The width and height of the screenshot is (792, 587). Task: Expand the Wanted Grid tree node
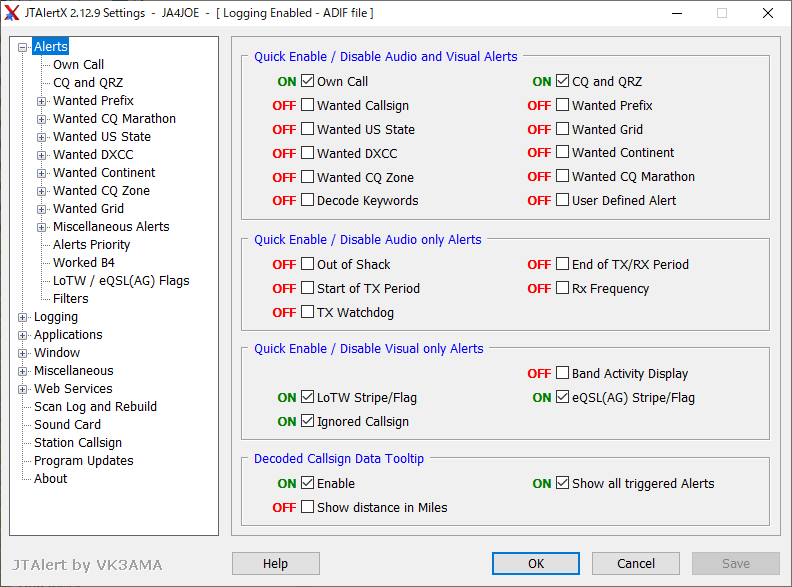tap(41, 210)
